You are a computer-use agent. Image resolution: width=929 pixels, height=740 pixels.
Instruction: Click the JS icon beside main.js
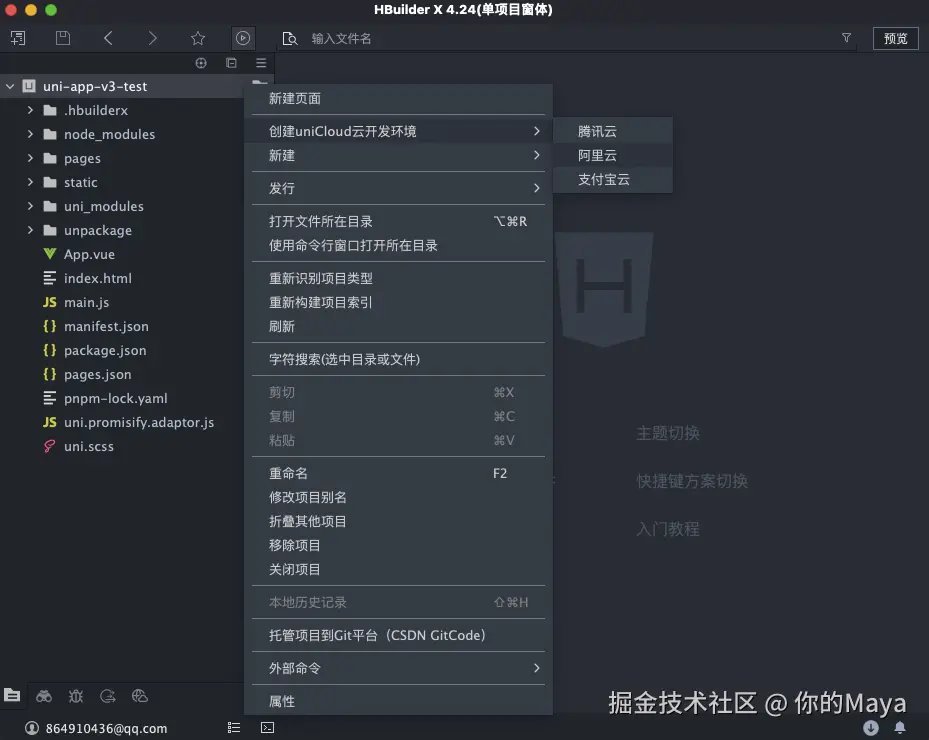50,302
